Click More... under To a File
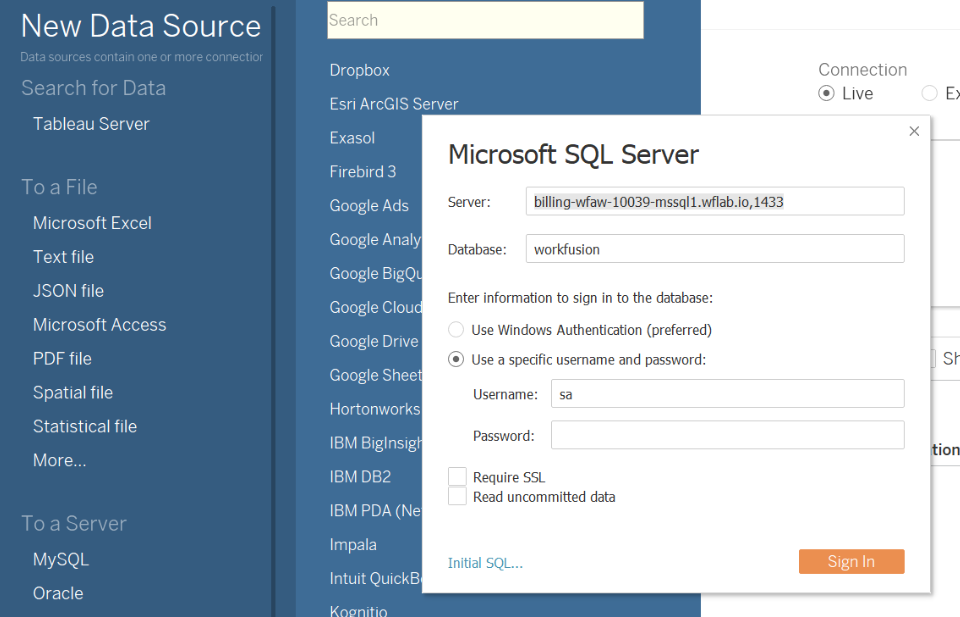The height and width of the screenshot is (617, 960). click(x=60, y=460)
